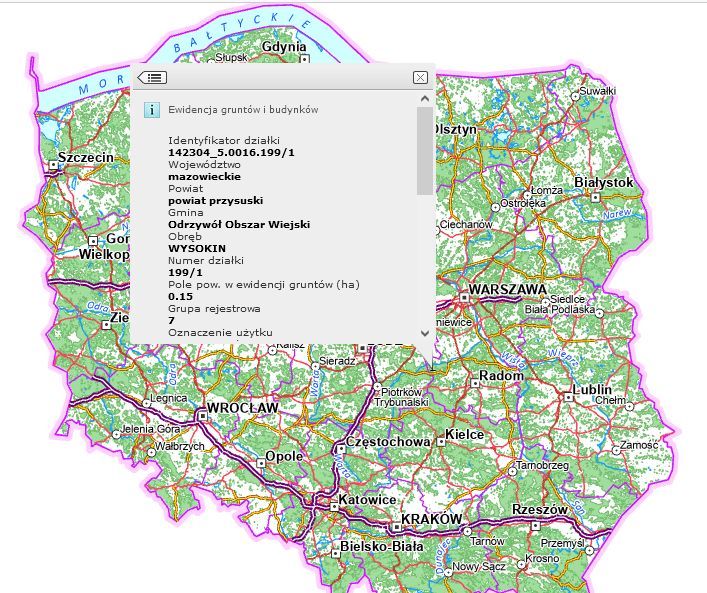Screen dimensions: 707x593
Task: Click the Białystok city marker on map
Action: tap(596, 197)
